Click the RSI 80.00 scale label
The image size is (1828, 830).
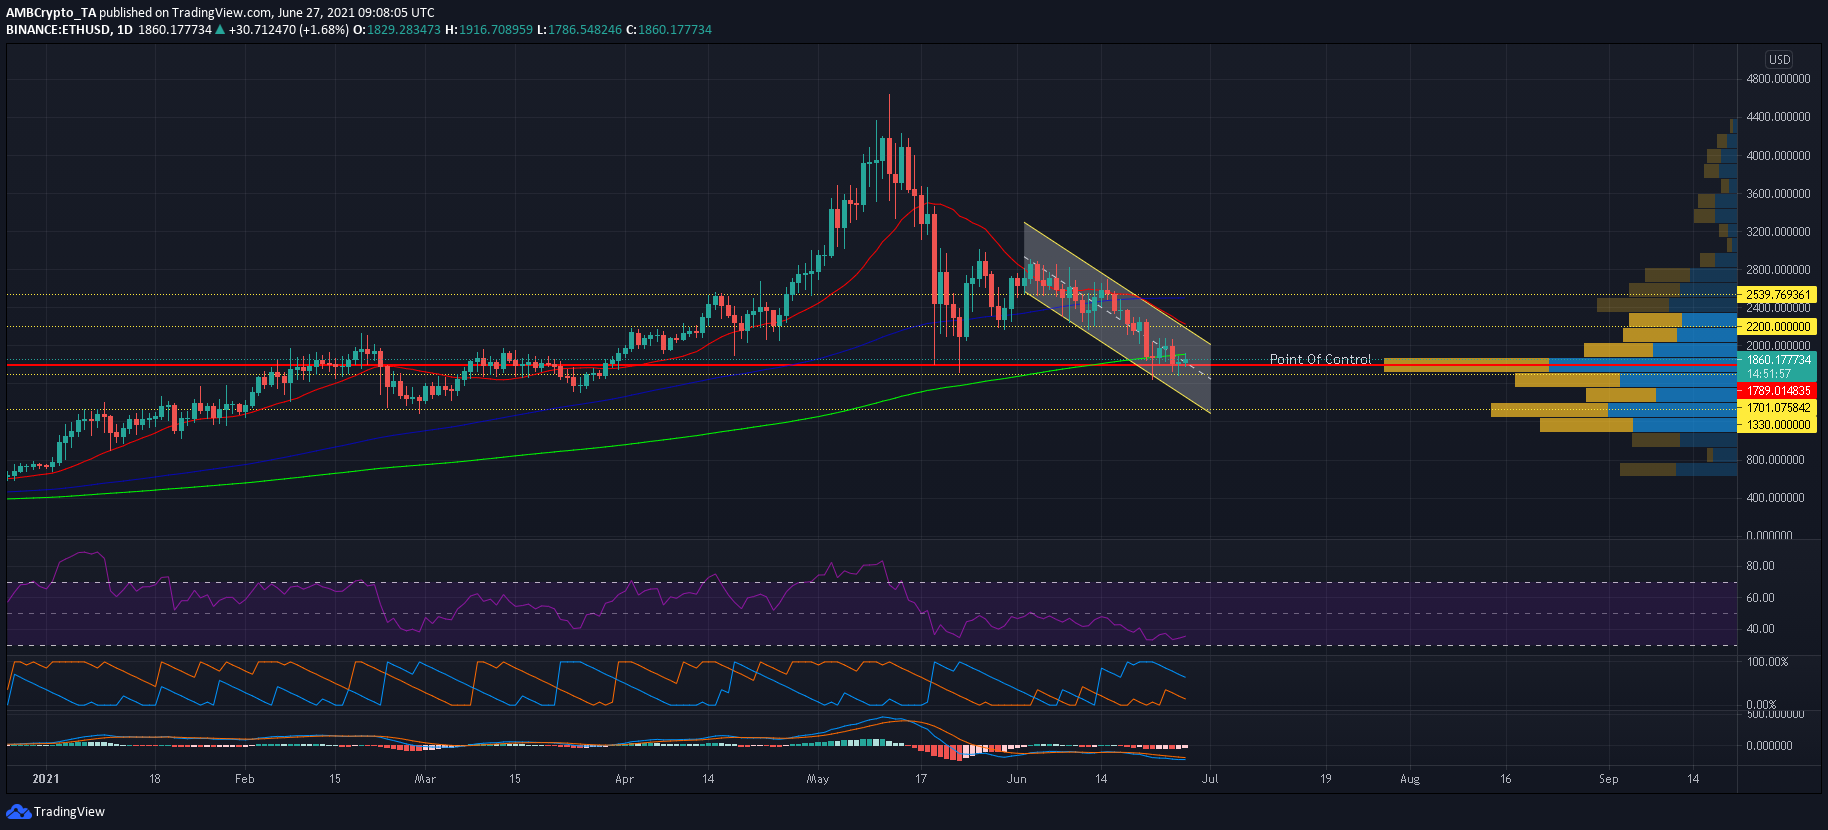[x=1760, y=566]
